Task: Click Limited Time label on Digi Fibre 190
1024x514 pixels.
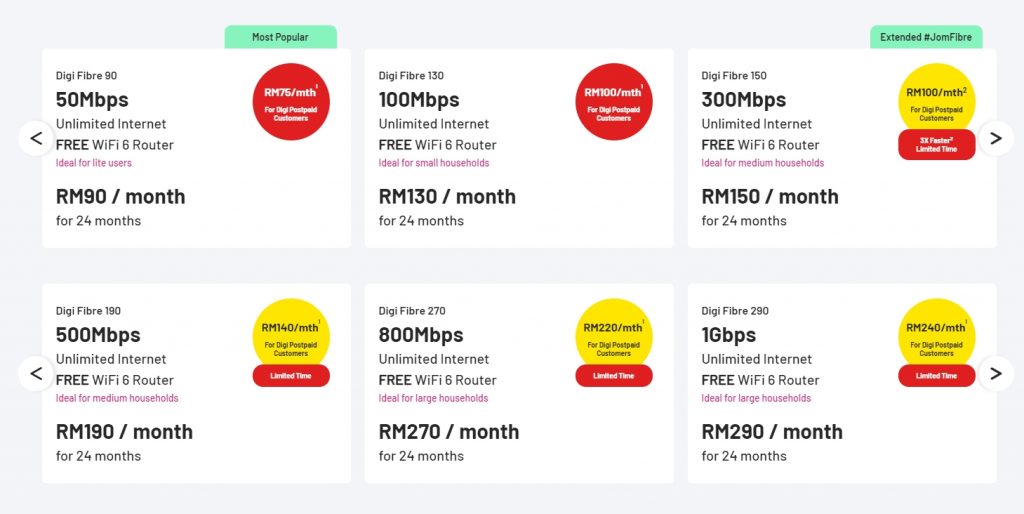Action: coord(291,376)
